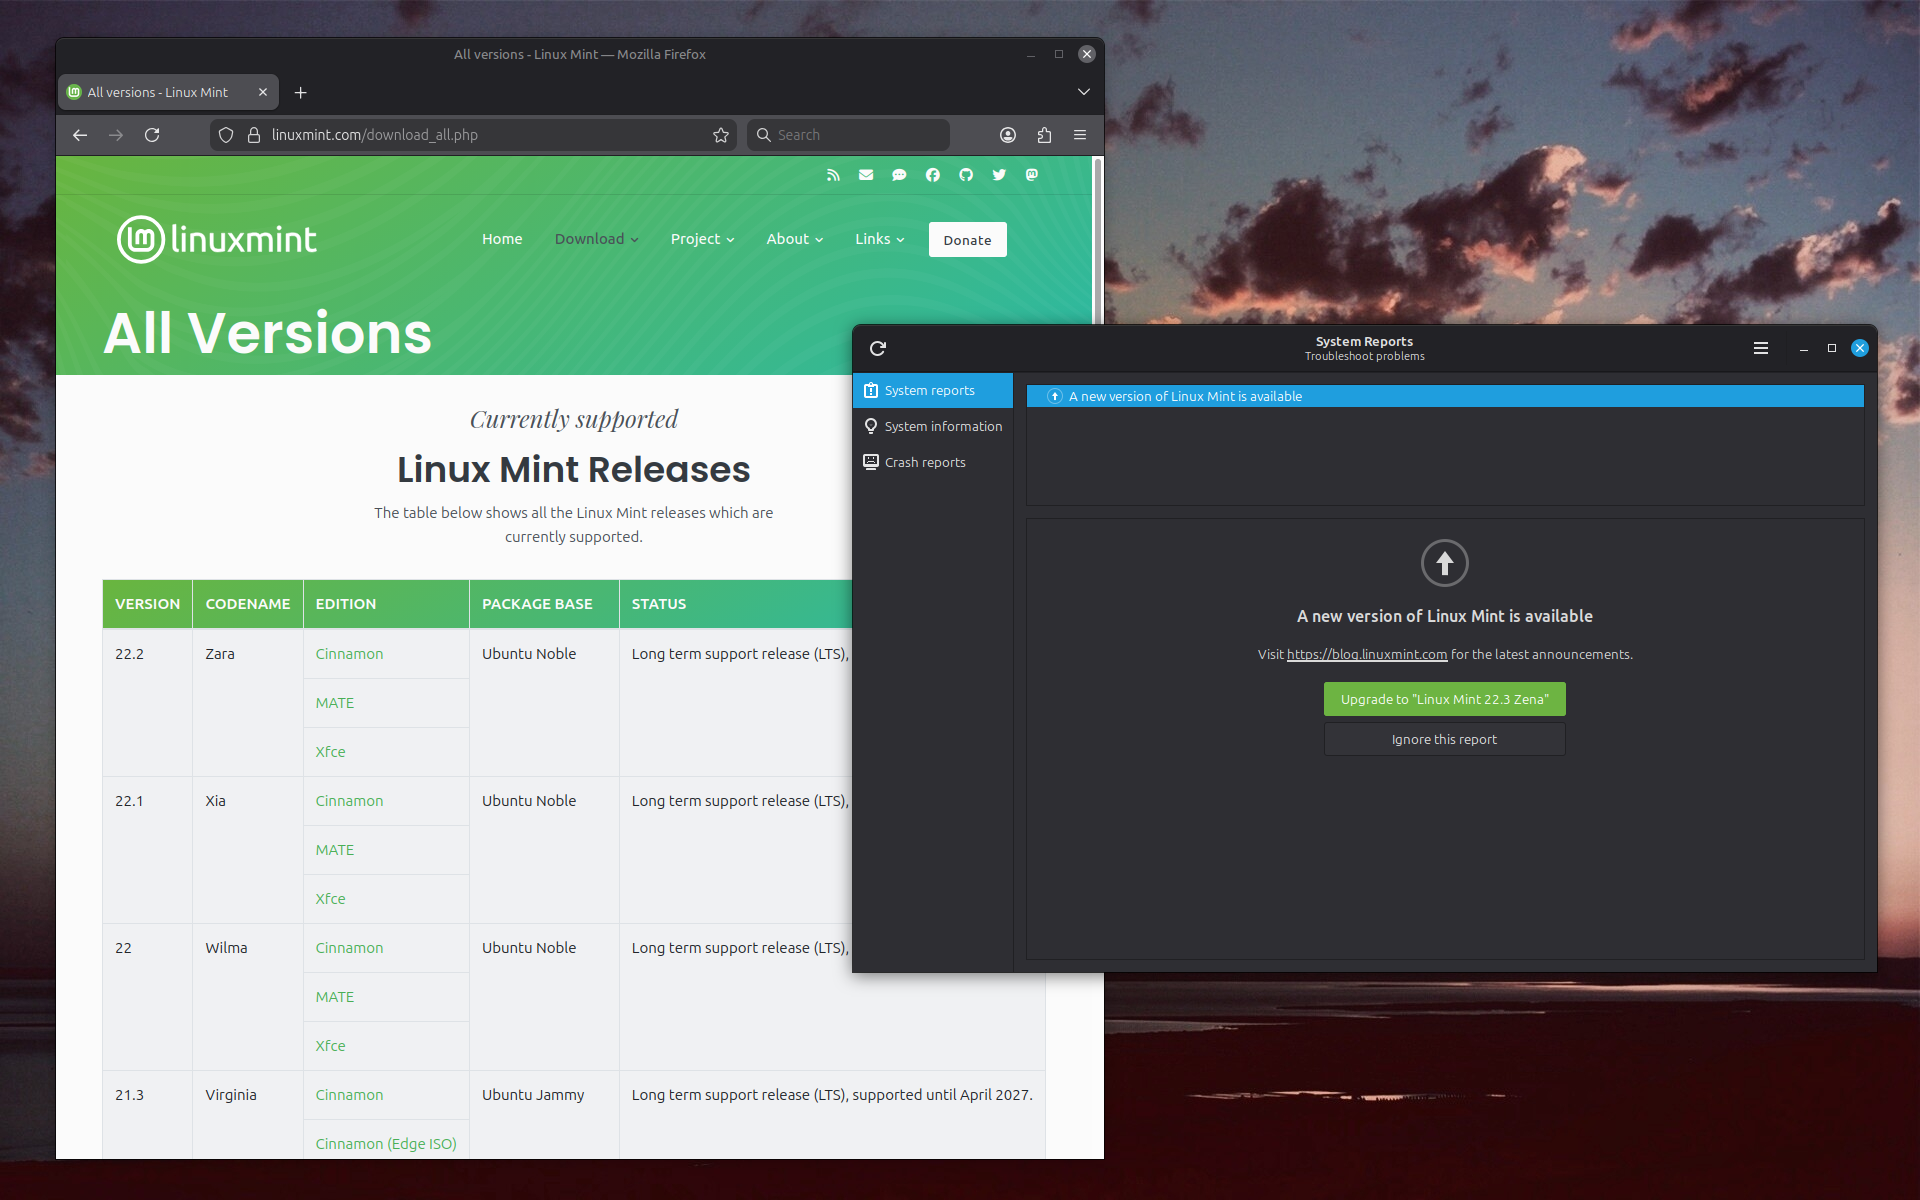This screenshot has height=1200, width=1920.
Task: Expand the About navigation dropdown
Action: (x=794, y=239)
